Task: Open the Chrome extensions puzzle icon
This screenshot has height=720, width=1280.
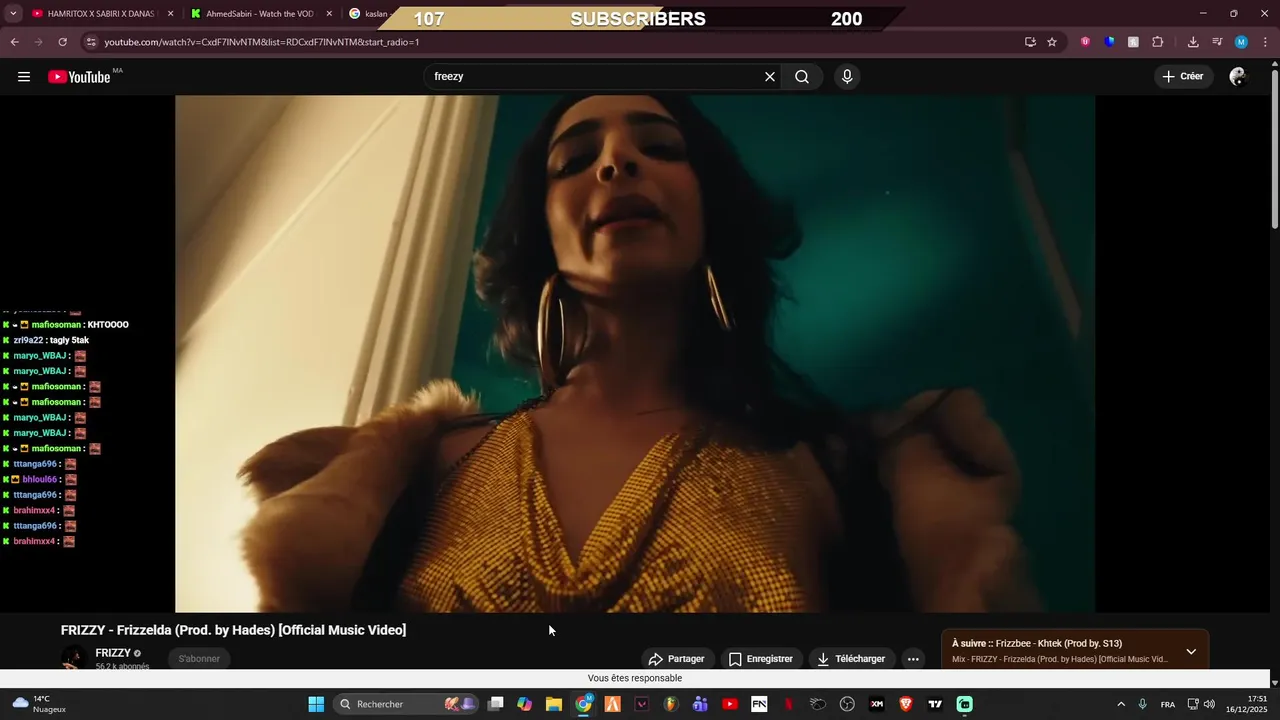Action: [1157, 42]
